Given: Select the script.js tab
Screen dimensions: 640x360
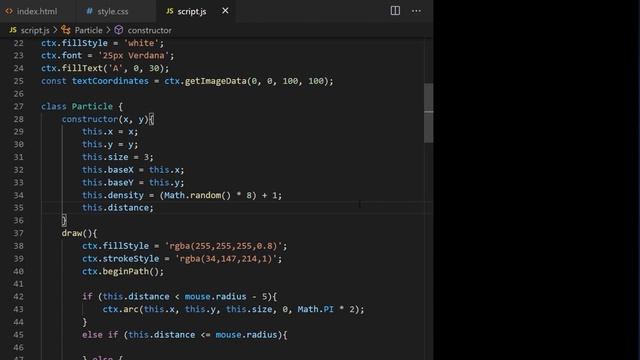Looking at the screenshot, I should point(191,11).
